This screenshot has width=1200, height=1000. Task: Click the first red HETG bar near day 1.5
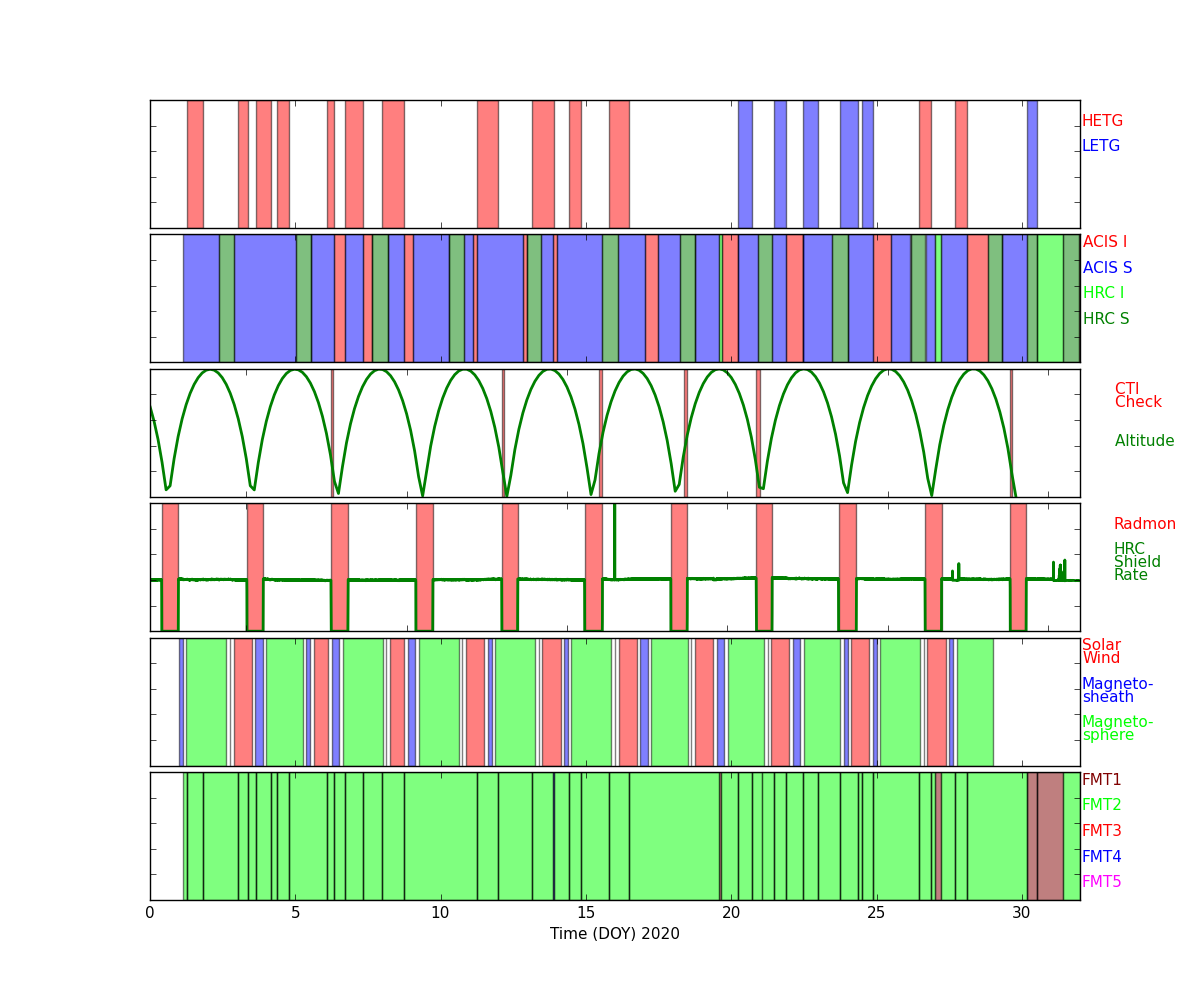(195, 164)
